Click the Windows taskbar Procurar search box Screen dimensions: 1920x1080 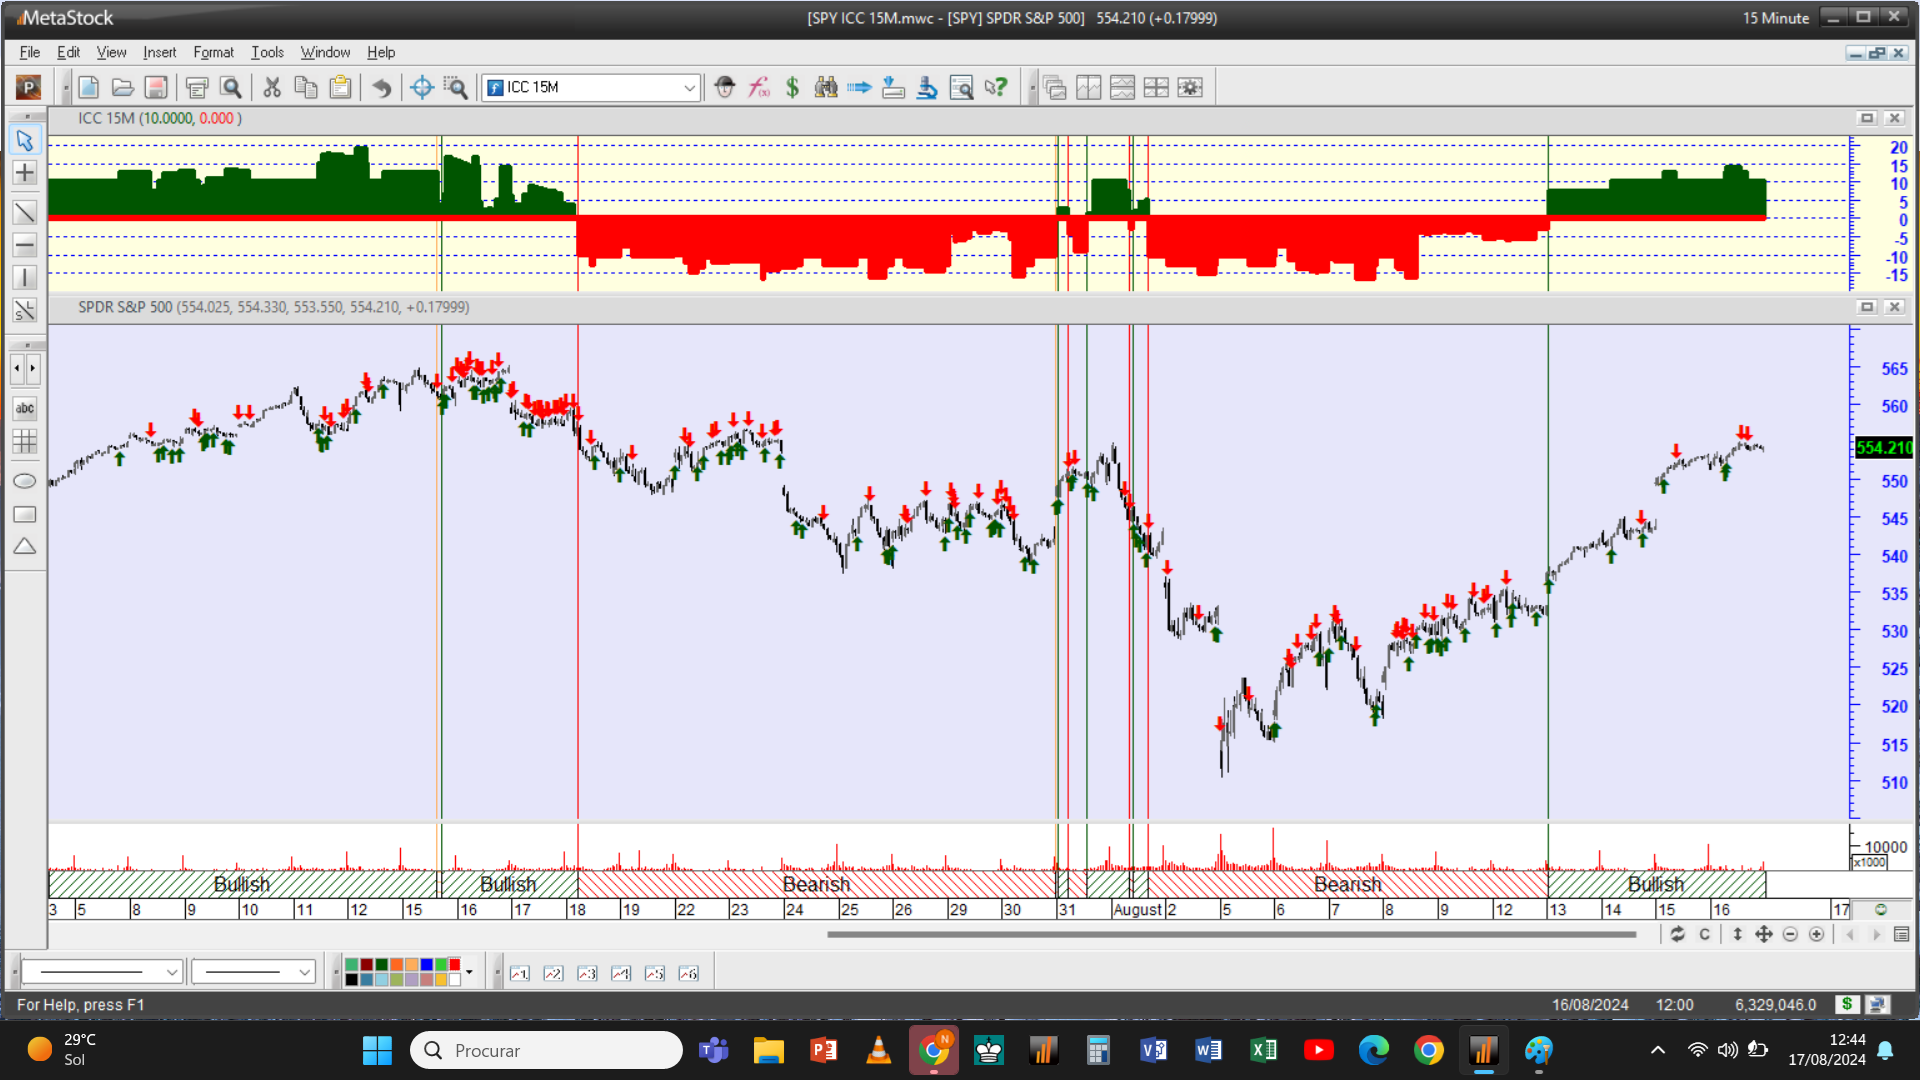click(546, 1050)
